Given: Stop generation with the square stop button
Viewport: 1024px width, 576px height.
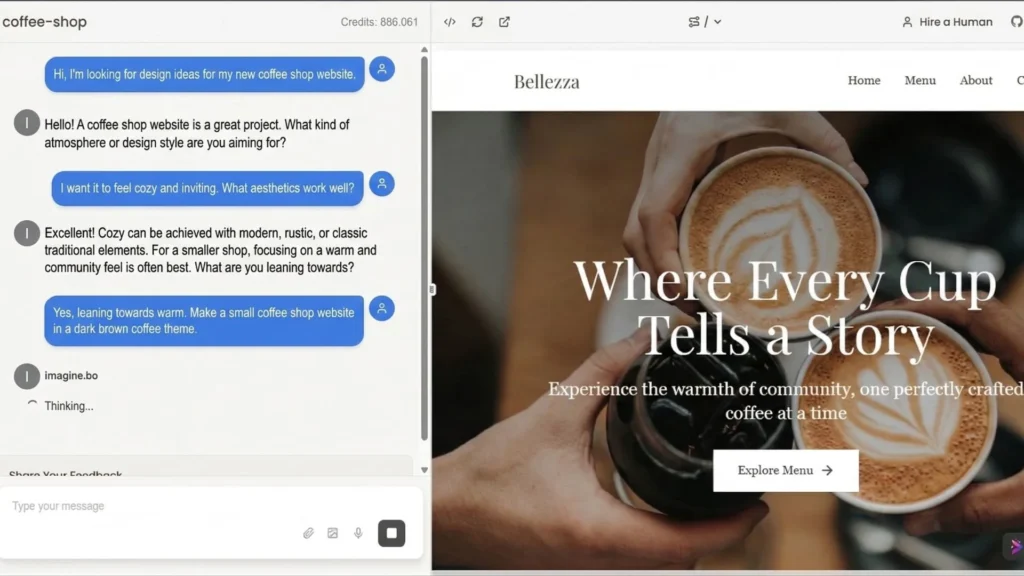Looking at the screenshot, I should click(x=391, y=533).
